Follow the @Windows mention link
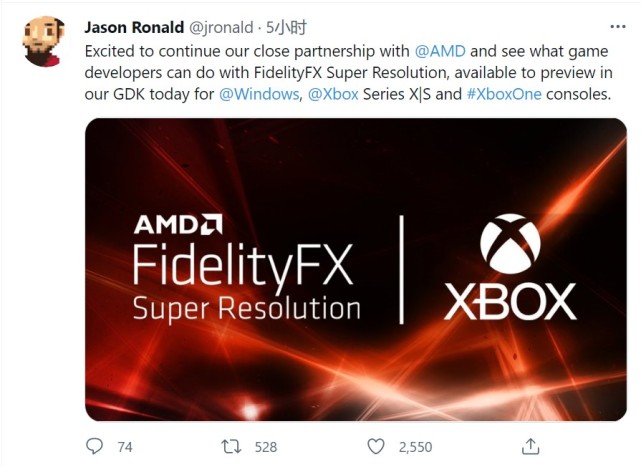641x467 pixels. (259, 94)
